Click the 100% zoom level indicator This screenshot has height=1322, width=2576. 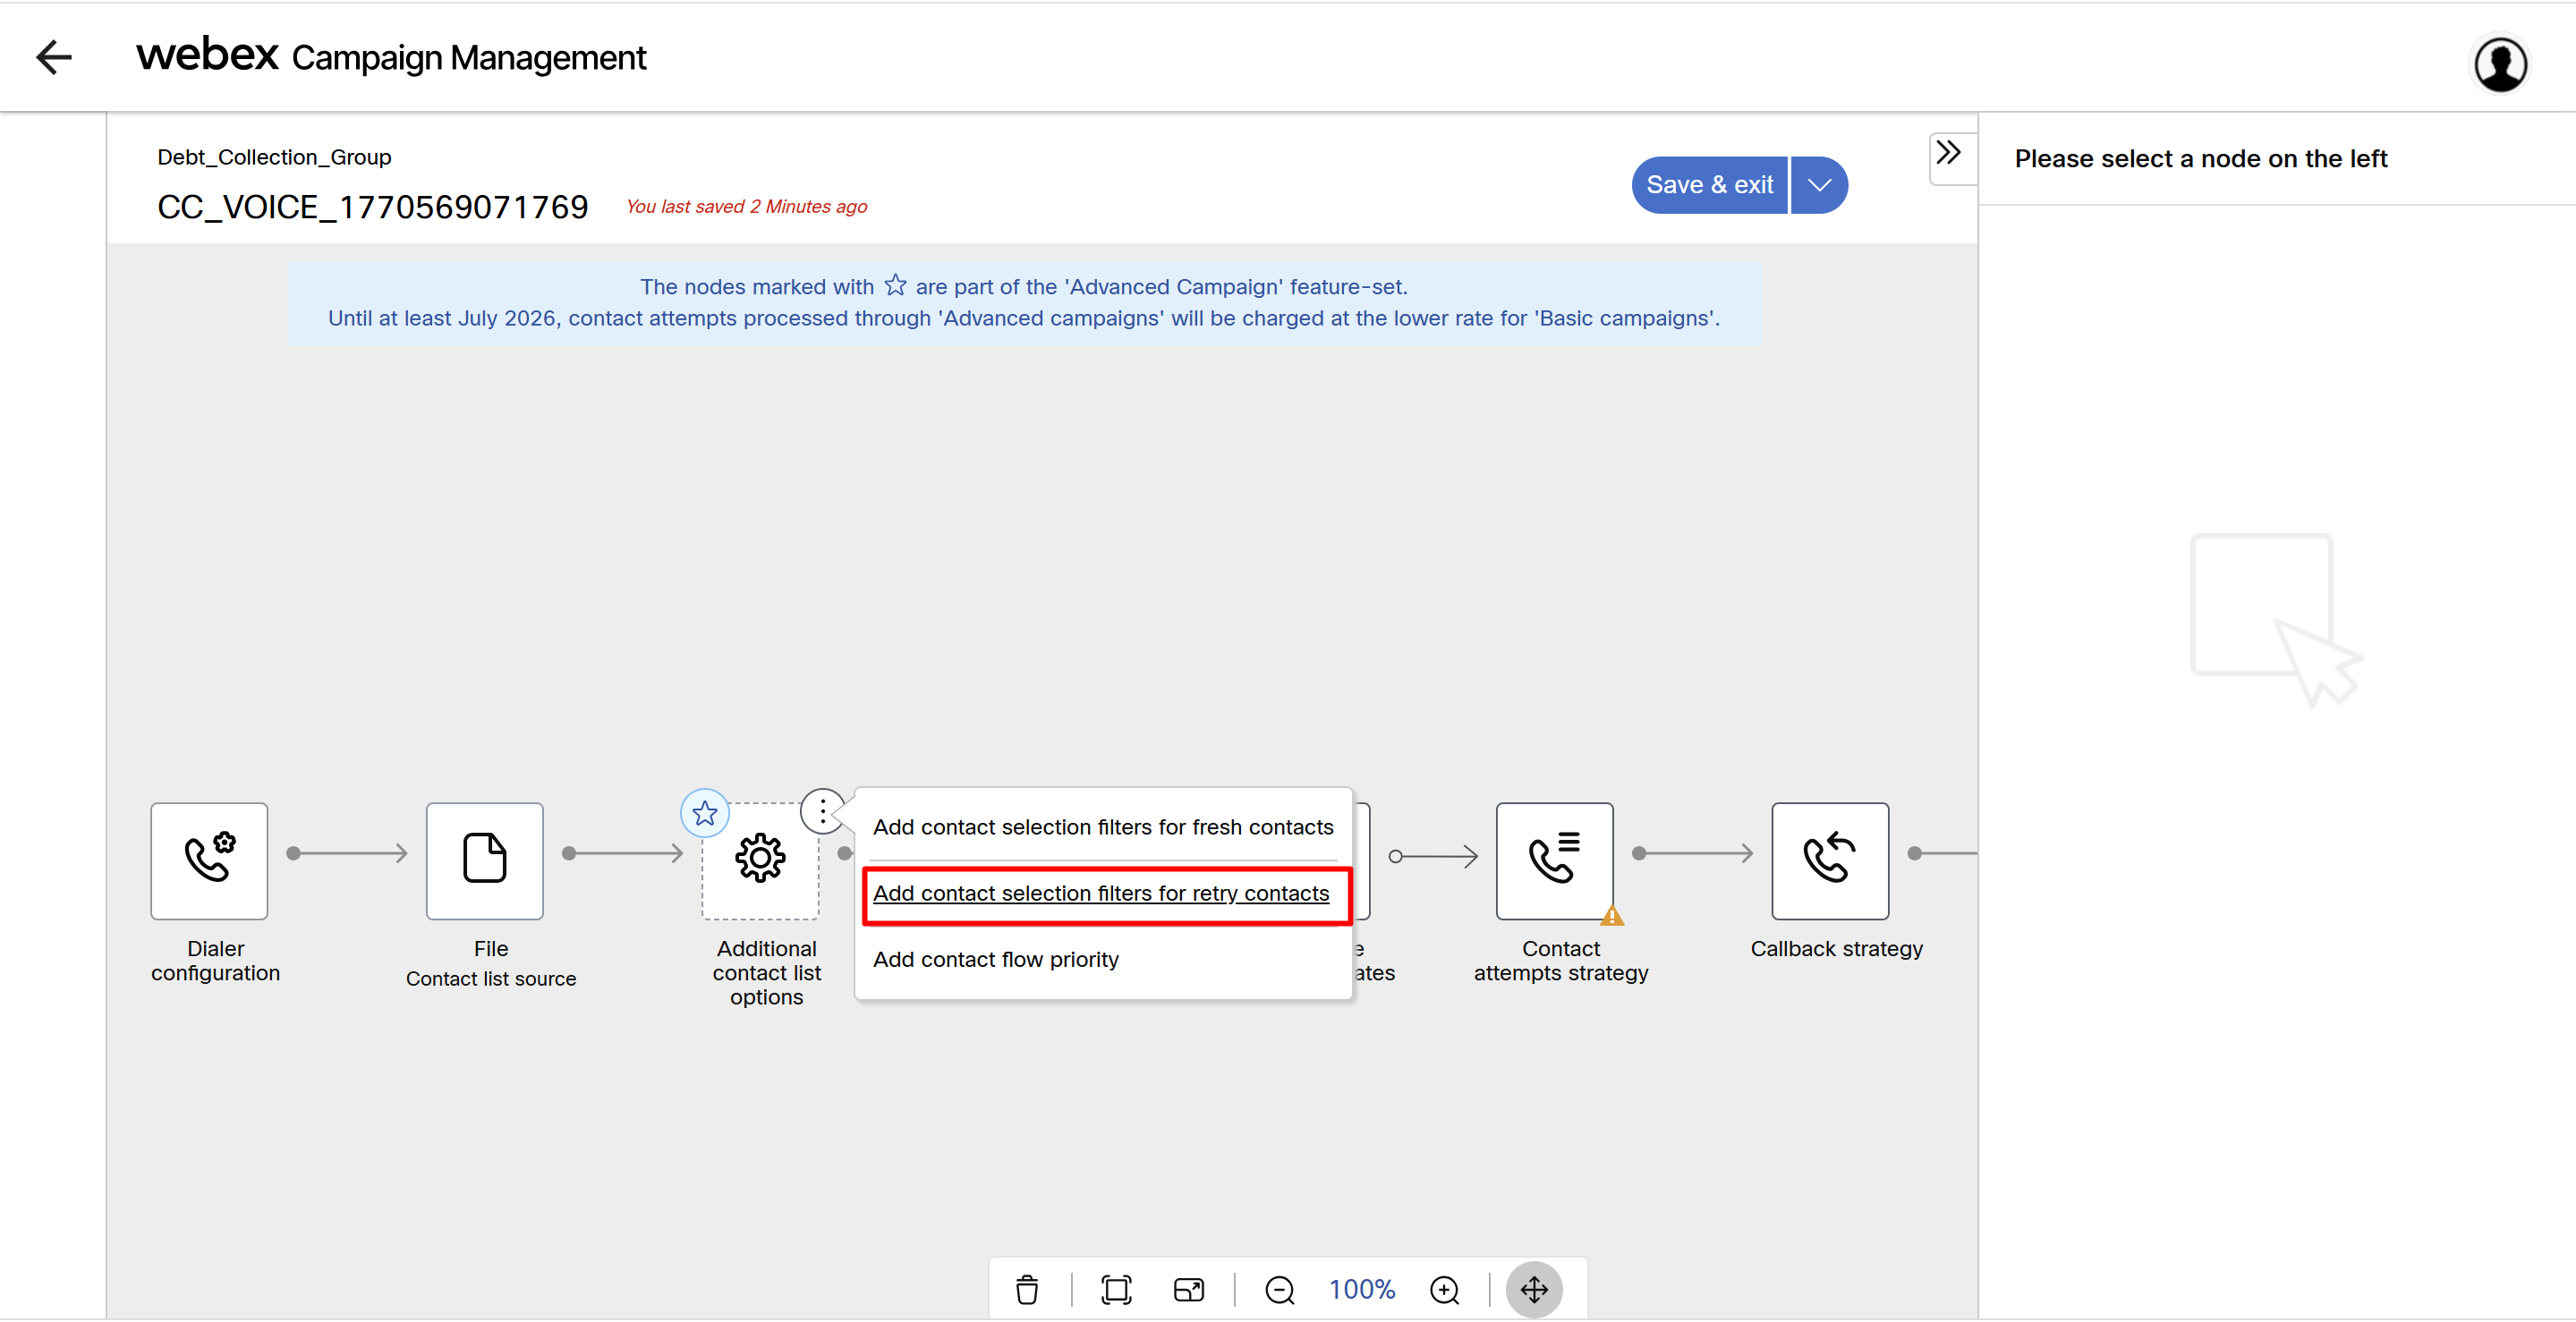point(1361,1289)
